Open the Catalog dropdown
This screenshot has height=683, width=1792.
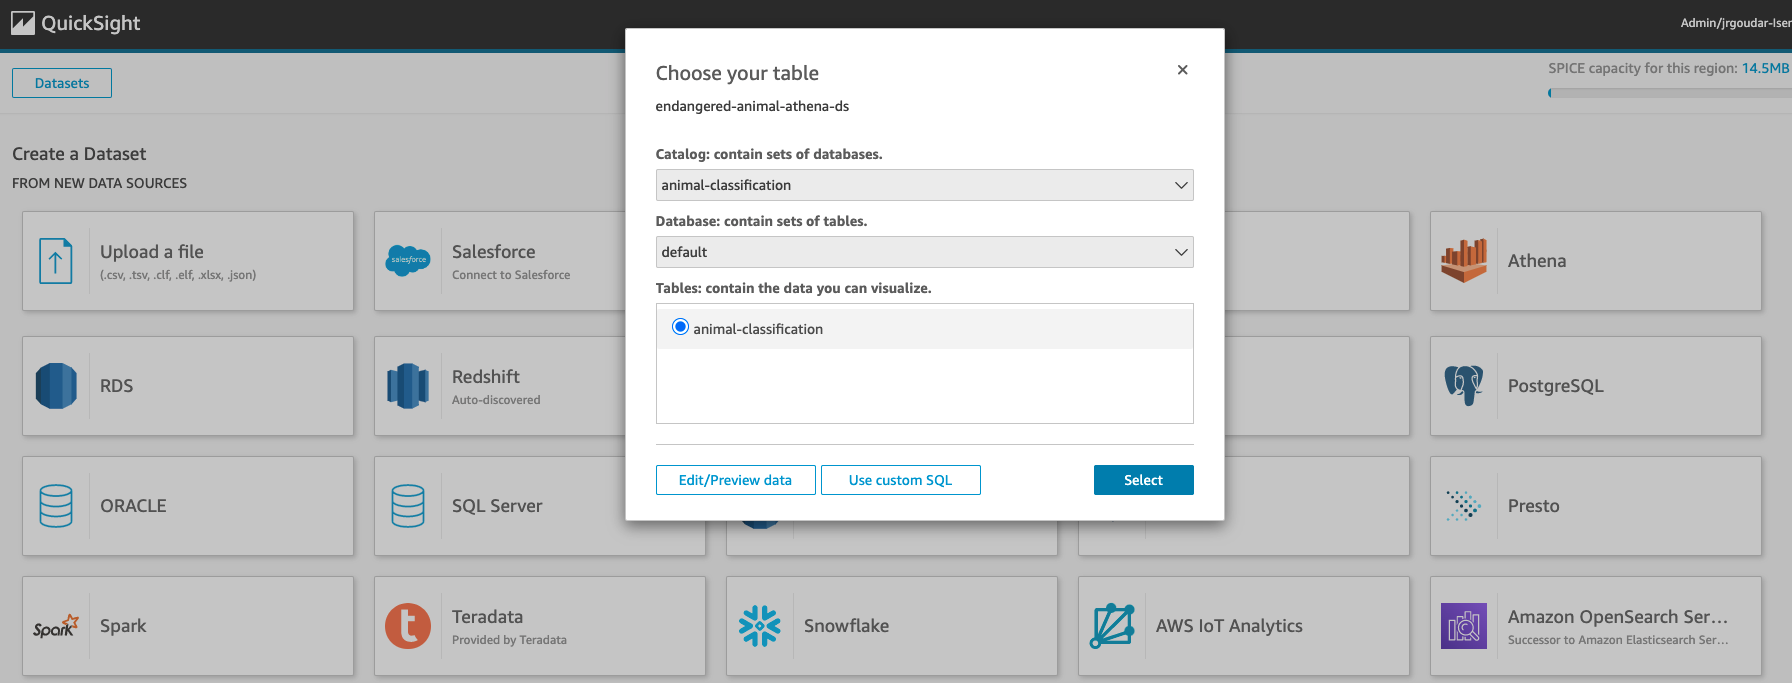click(924, 185)
